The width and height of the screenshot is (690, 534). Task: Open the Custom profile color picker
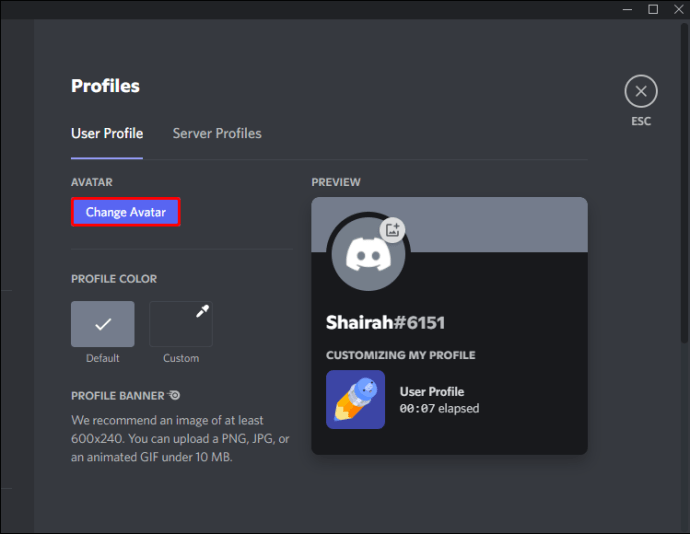(x=181, y=324)
